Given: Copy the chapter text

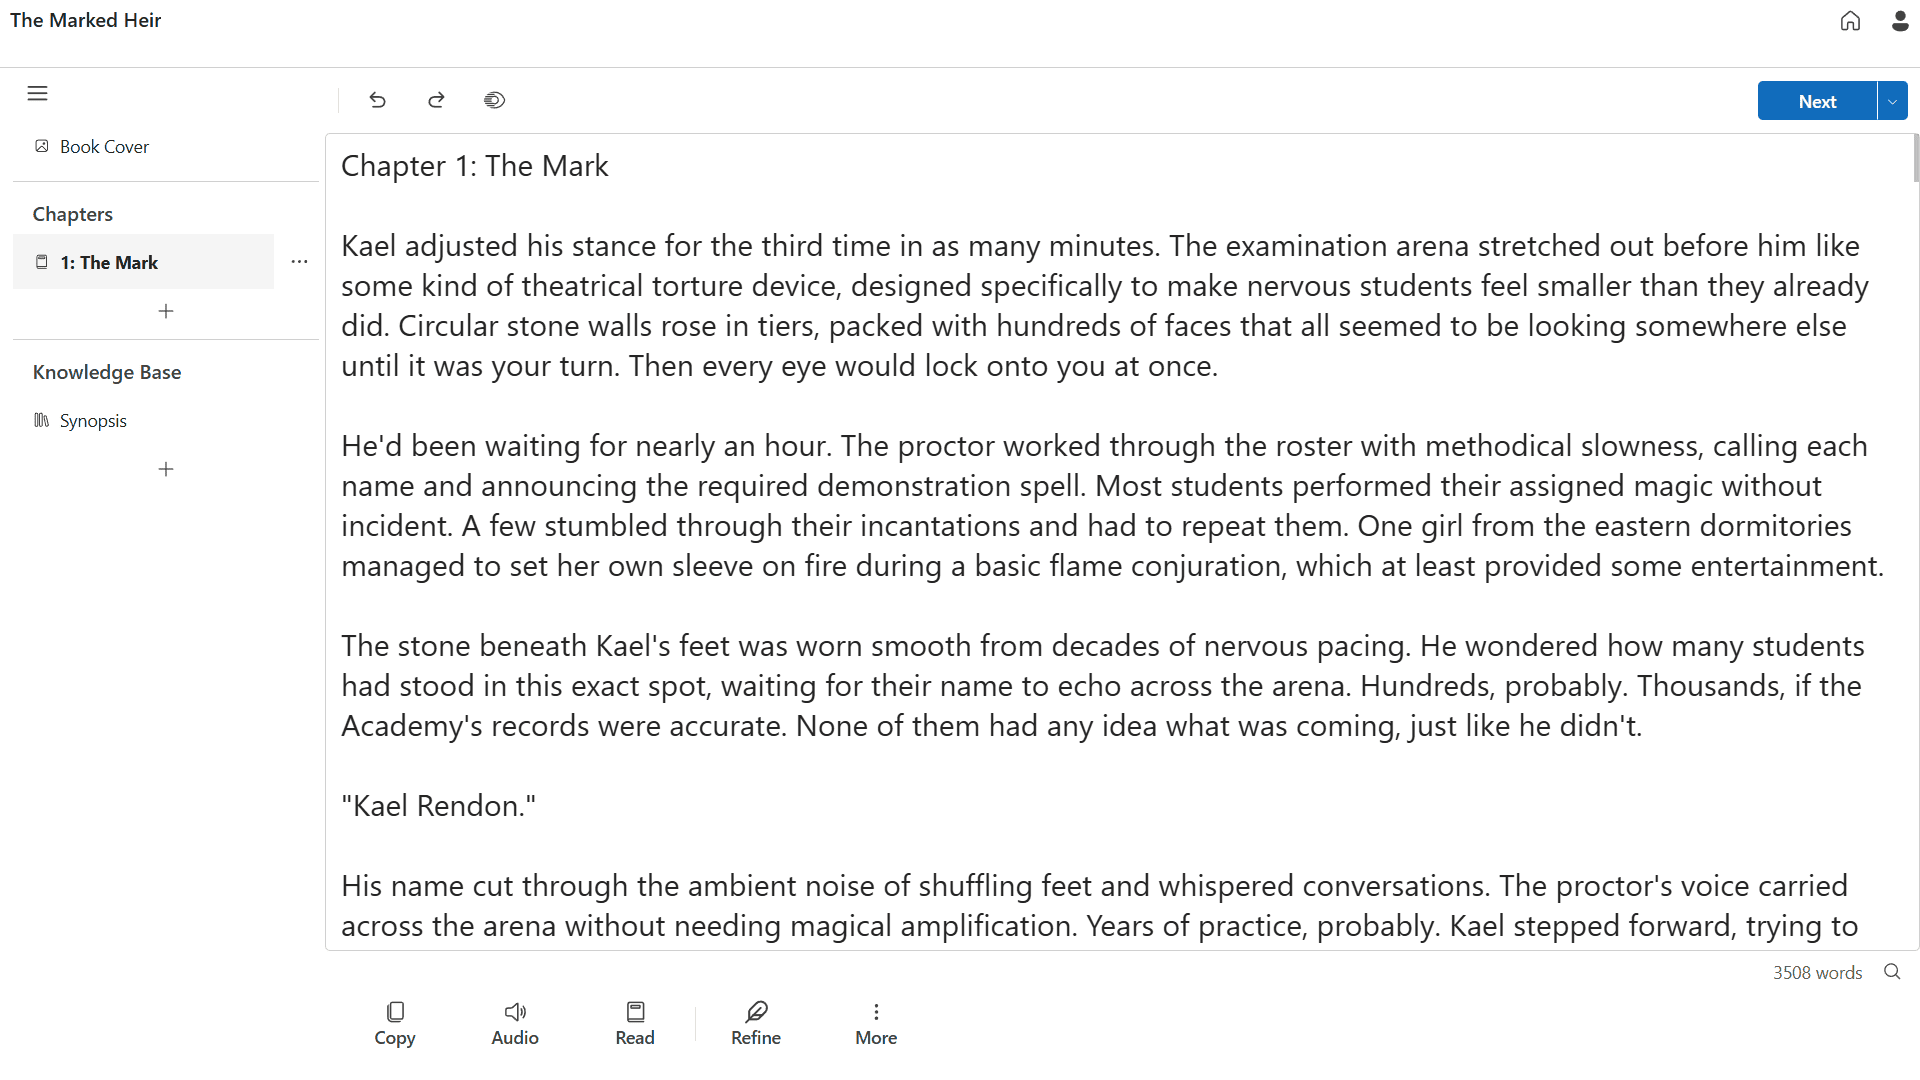Looking at the screenshot, I should point(395,1024).
